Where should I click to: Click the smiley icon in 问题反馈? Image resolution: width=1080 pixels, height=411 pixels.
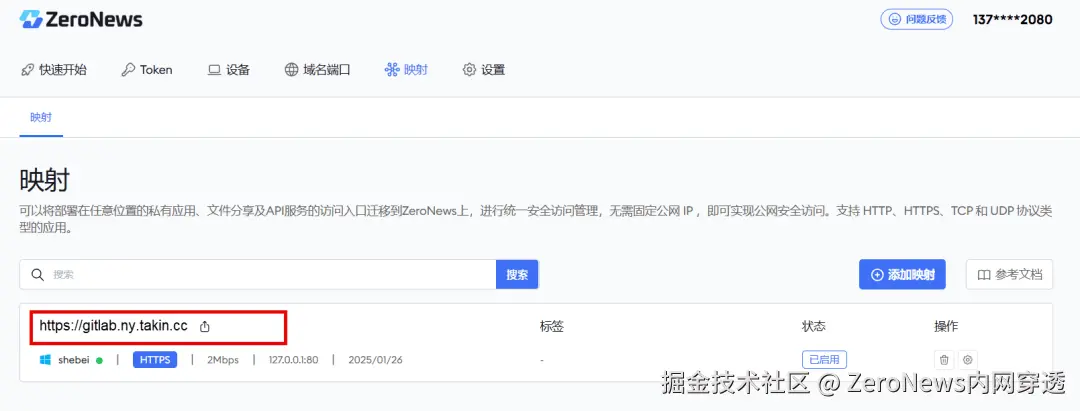[895, 19]
